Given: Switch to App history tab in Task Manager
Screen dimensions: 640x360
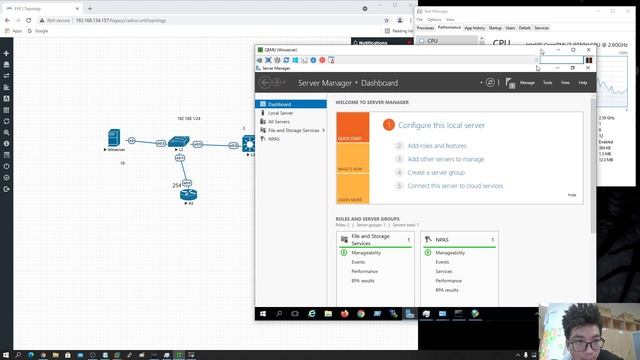Looking at the screenshot, I should click(x=474, y=28).
